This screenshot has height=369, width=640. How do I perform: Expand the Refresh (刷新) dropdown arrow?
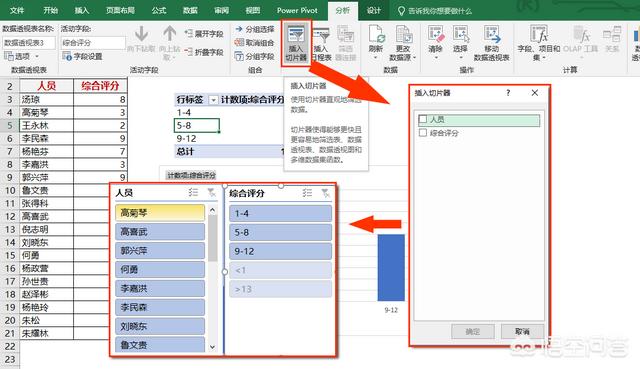[376, 58]
